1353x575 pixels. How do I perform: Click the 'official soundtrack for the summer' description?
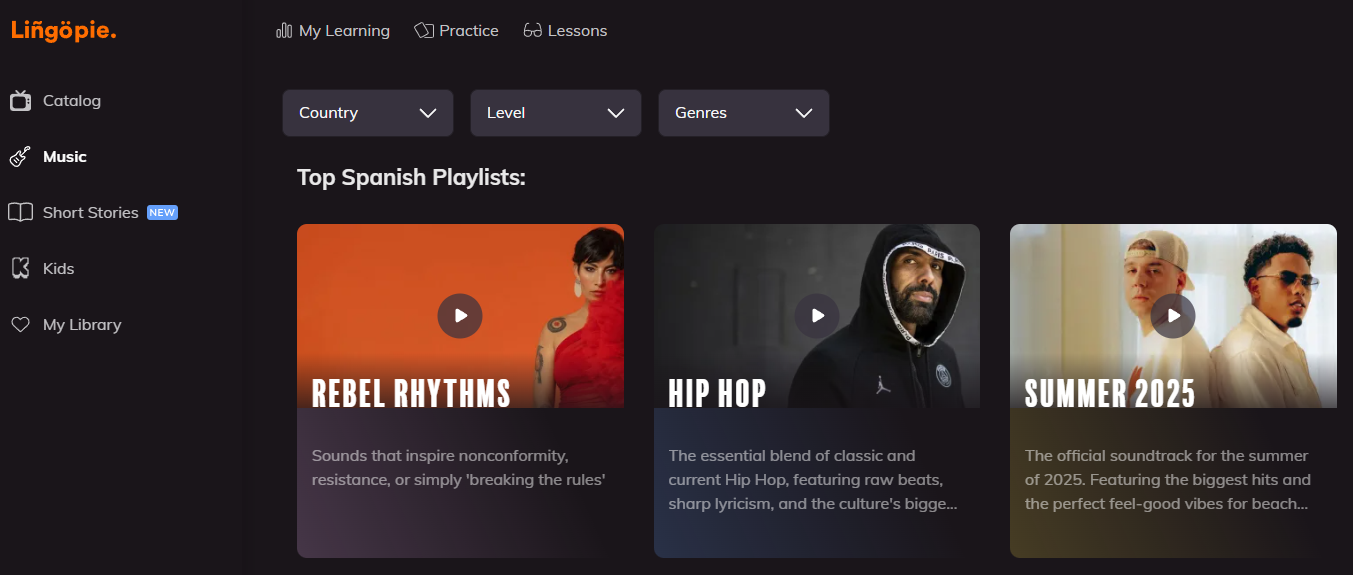coord(1168,480)
